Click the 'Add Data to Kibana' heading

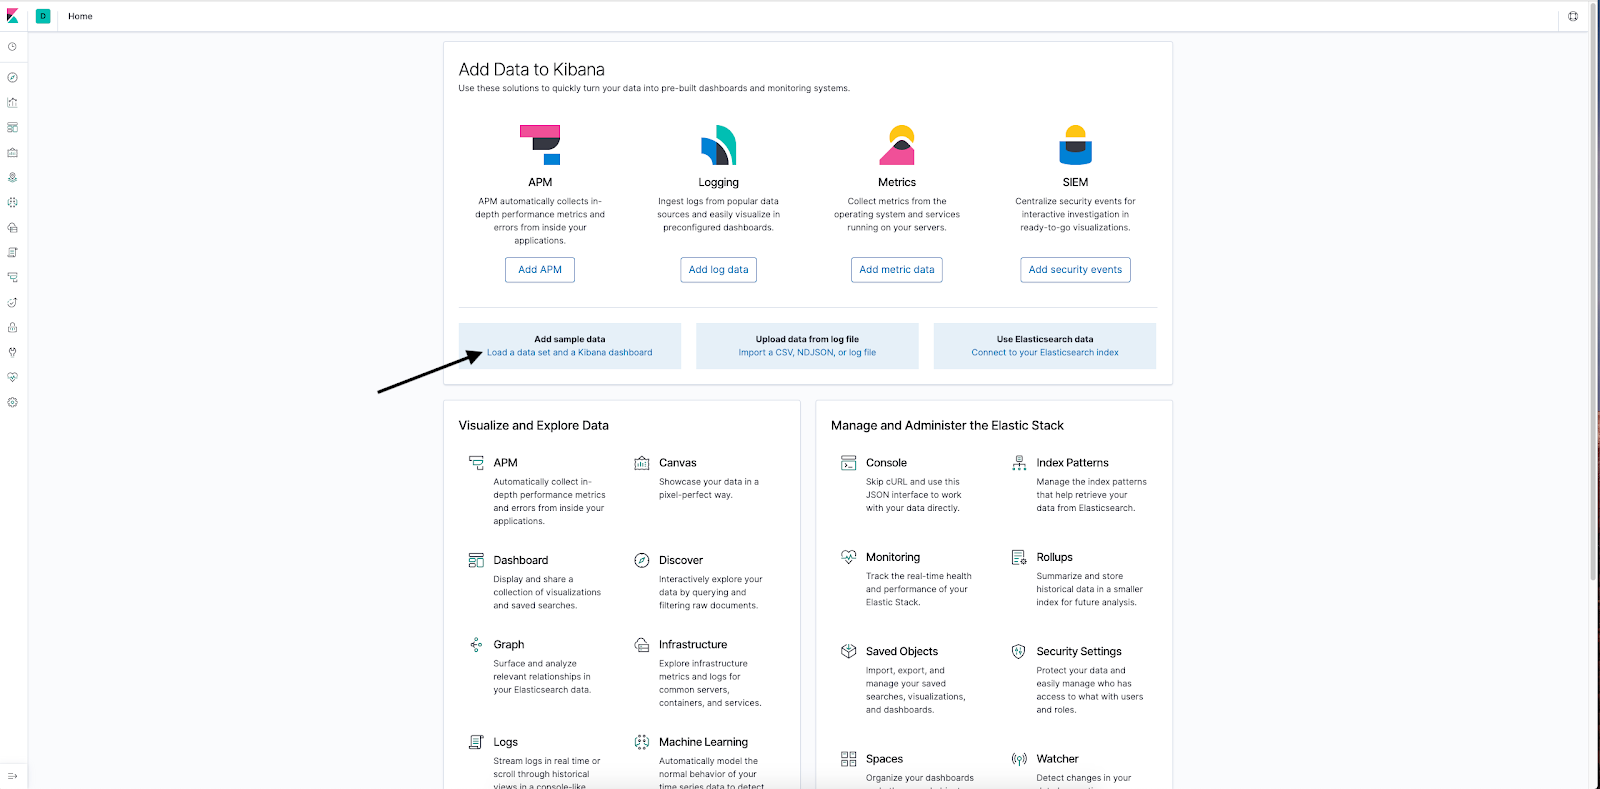point(532,69)
